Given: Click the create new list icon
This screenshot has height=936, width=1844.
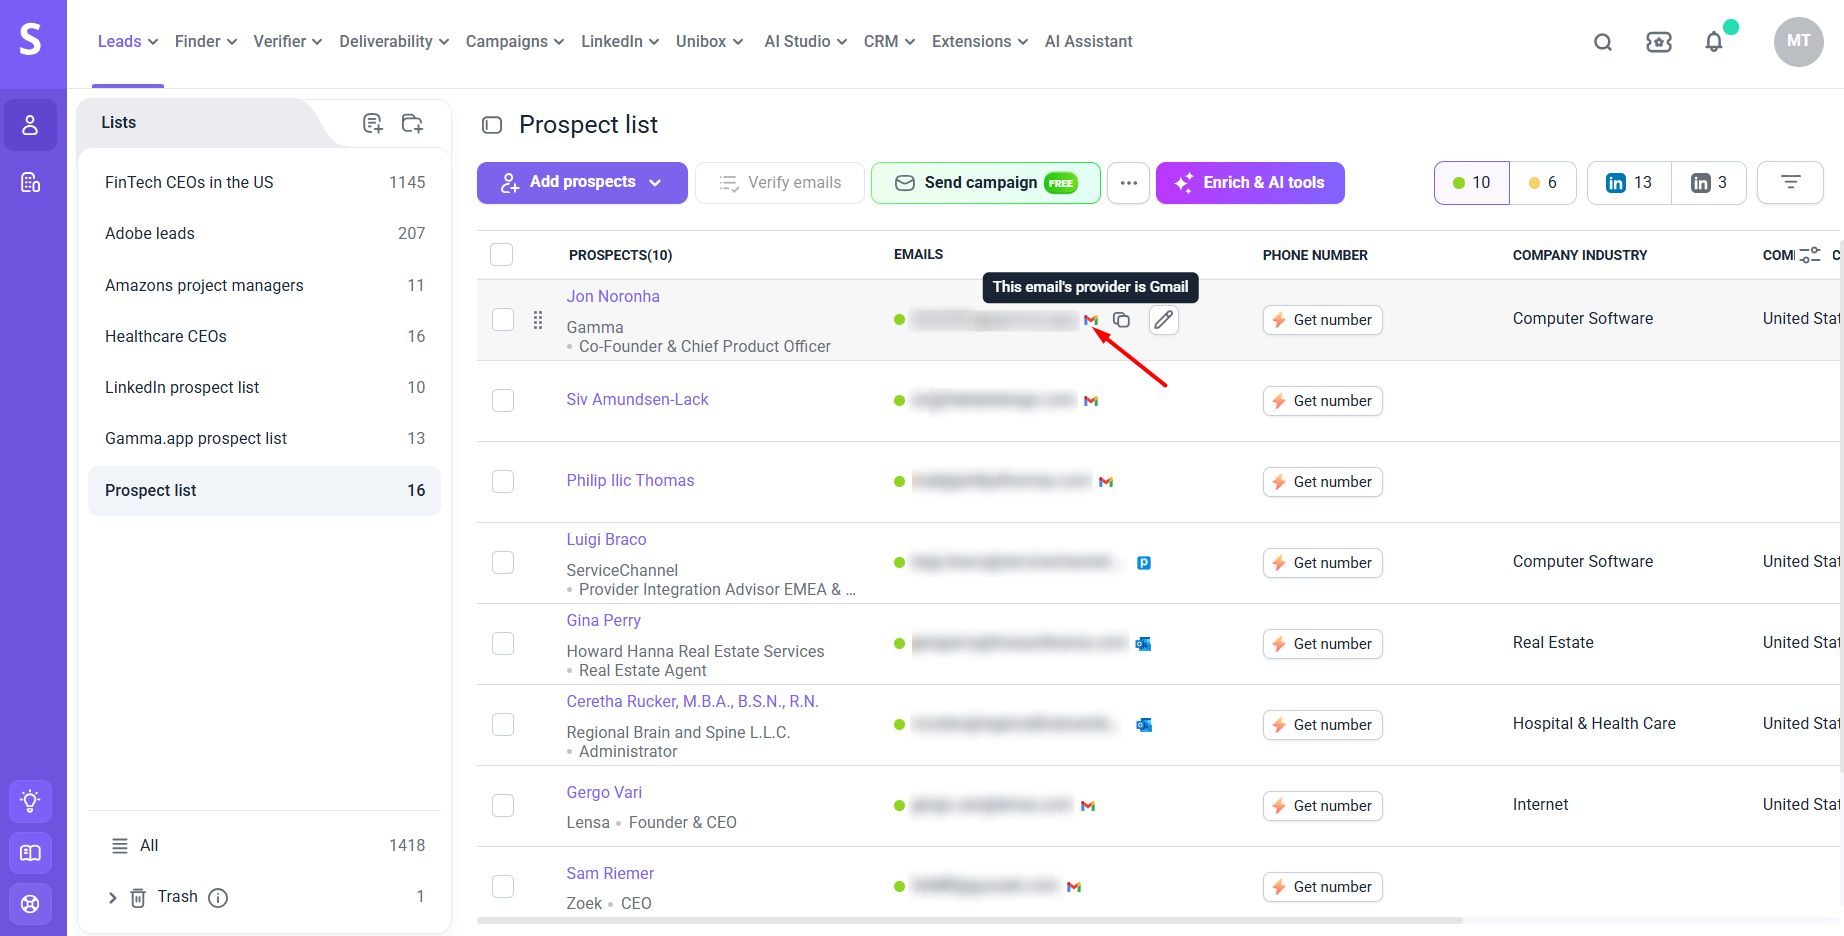Looking at the screenshot, I should (x=373, y=123).
